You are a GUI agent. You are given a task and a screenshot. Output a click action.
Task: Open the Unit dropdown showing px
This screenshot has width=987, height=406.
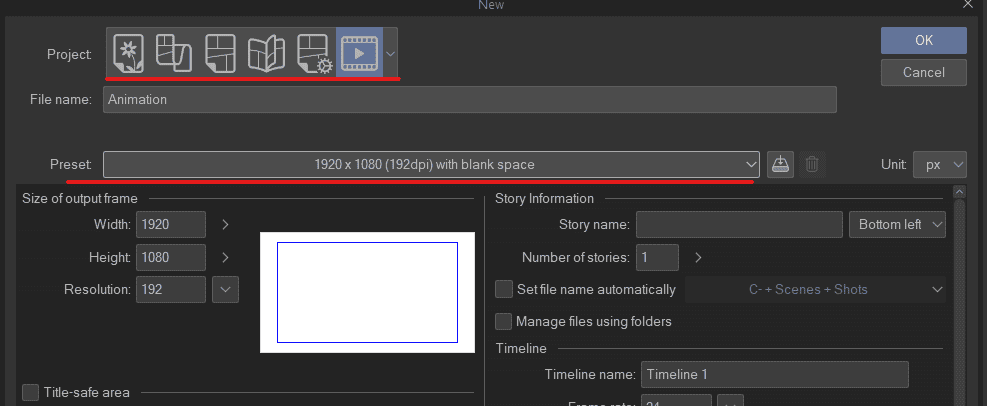click(x=939, y=164)
